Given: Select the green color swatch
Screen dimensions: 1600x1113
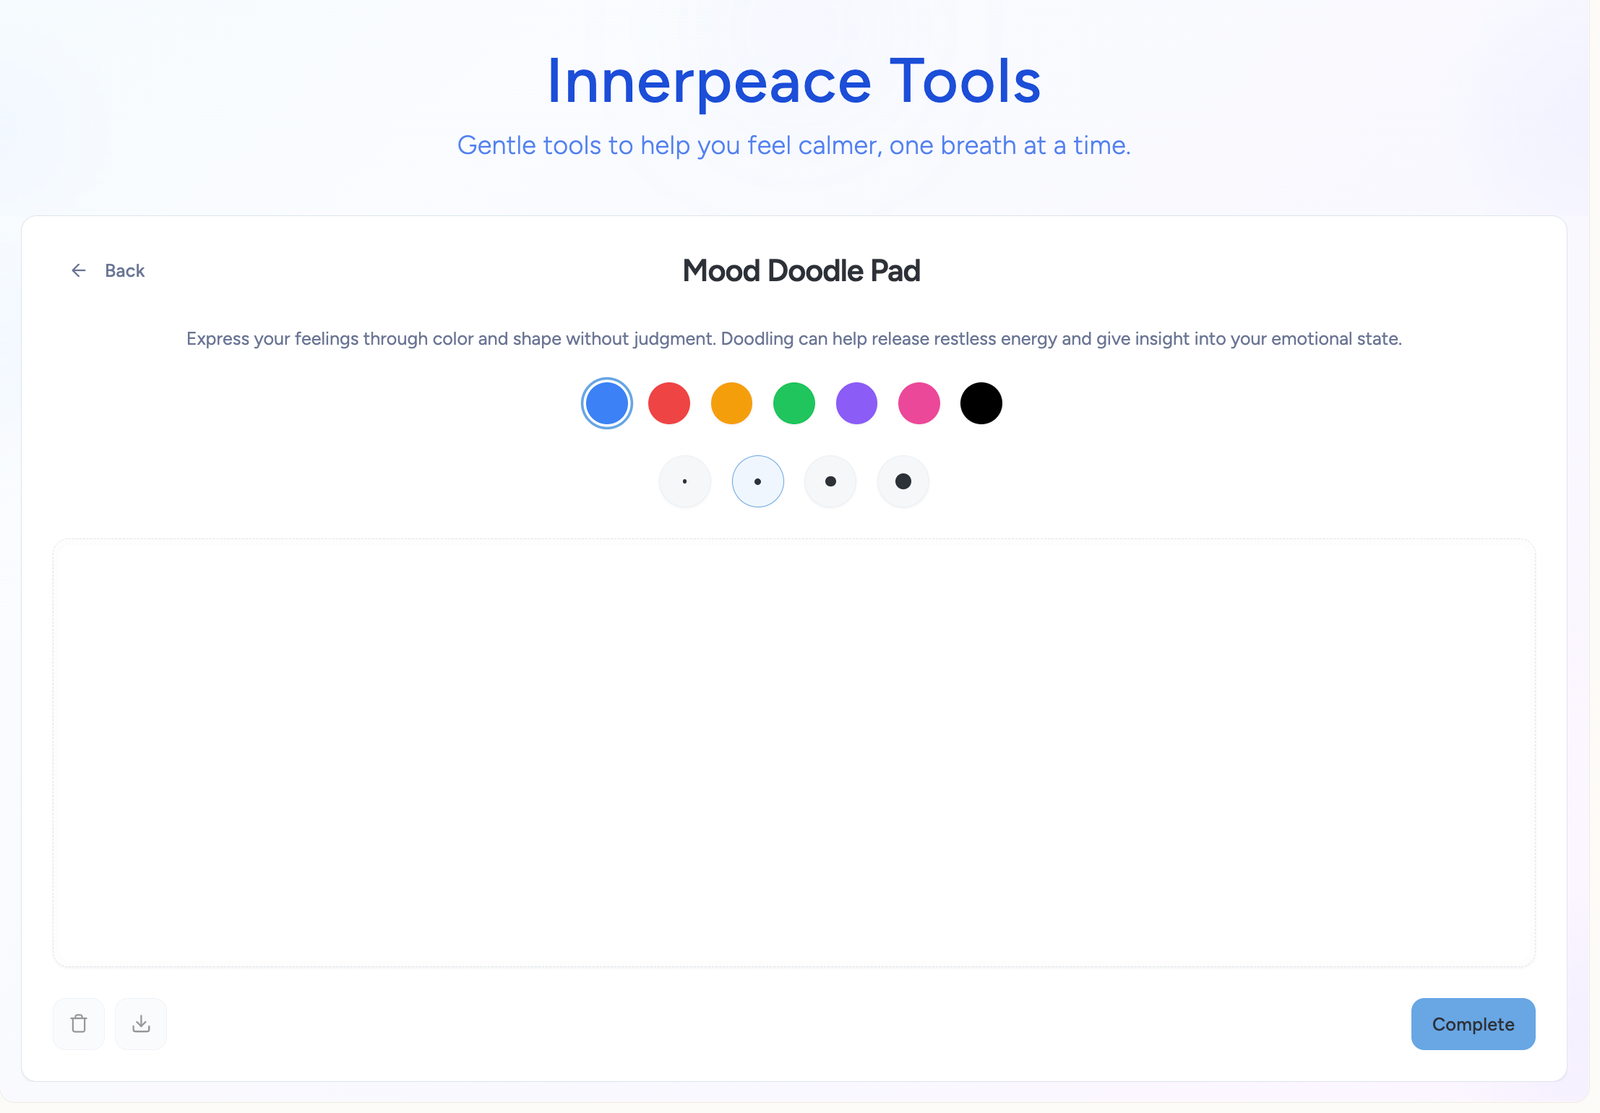Looking at the screenshot, I should [794, 403].
